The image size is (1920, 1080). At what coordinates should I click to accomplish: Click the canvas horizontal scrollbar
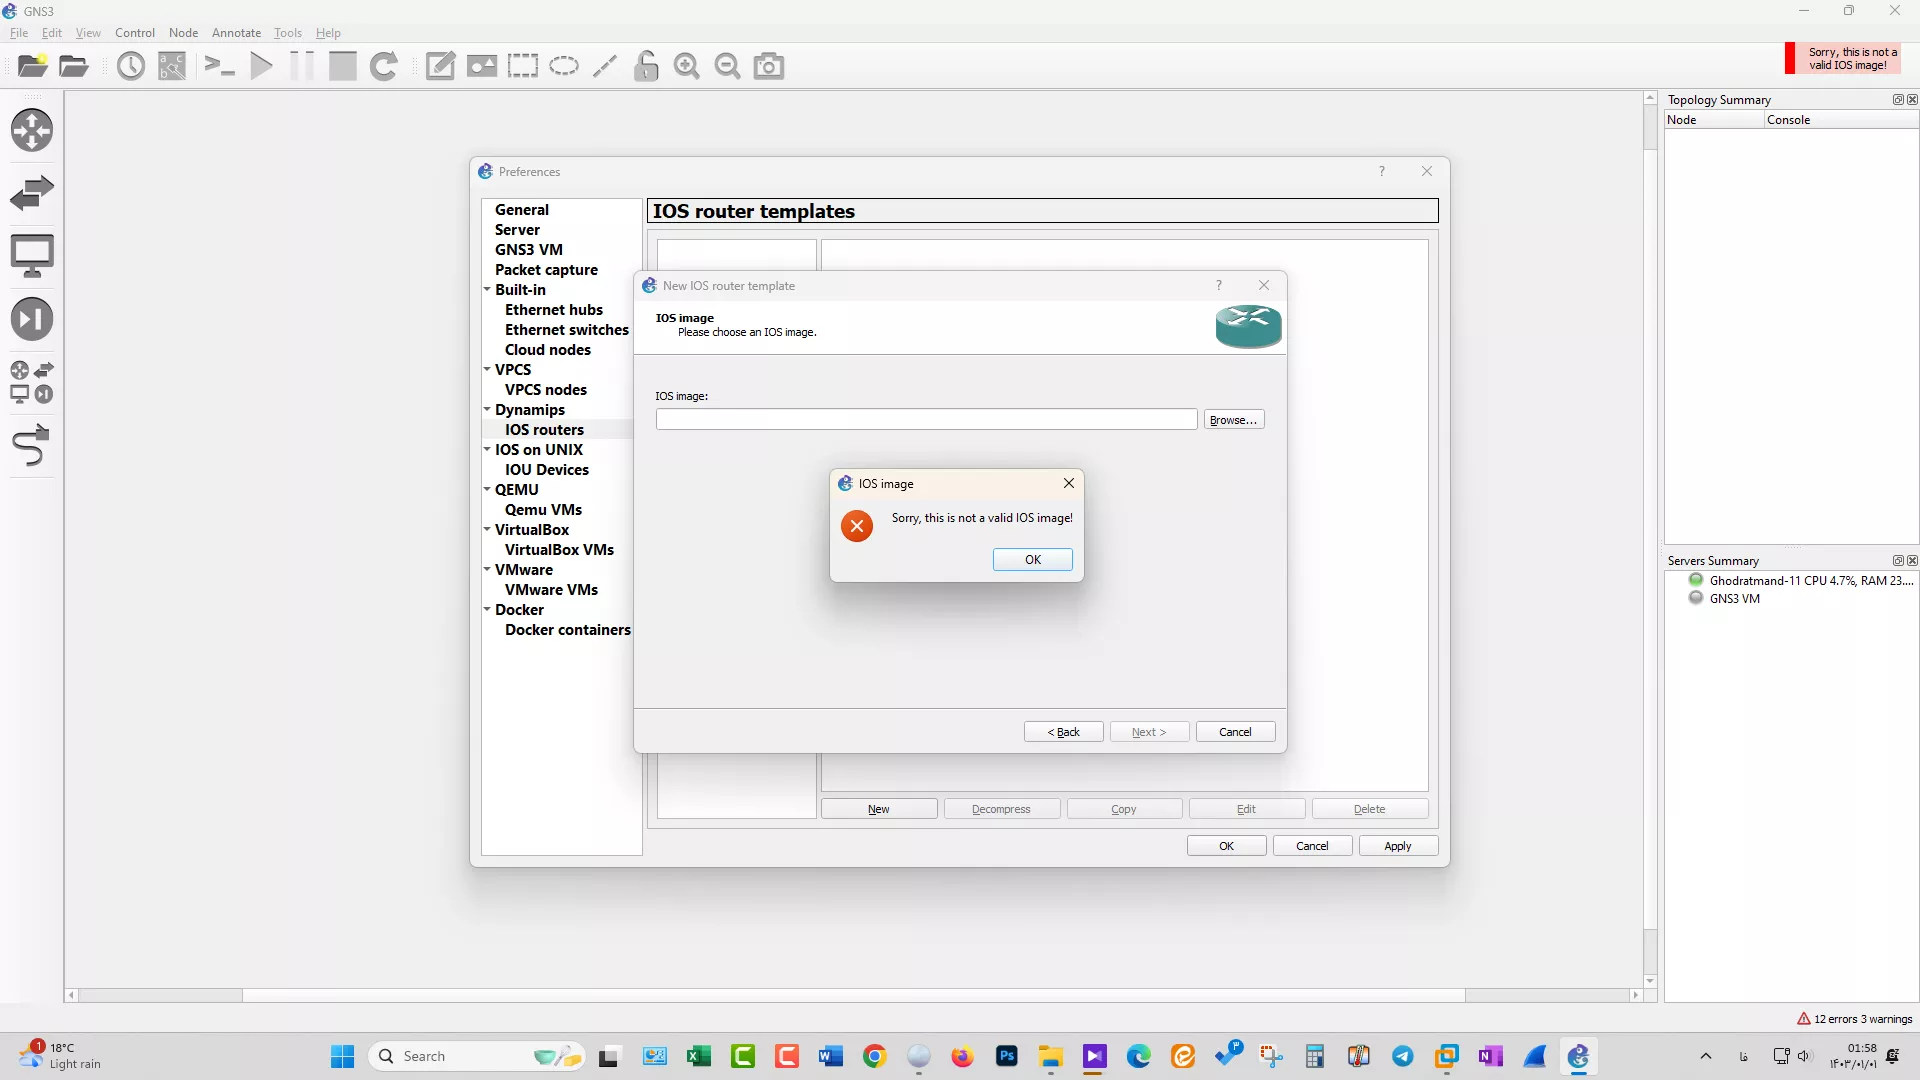click(x=854, y=995)
